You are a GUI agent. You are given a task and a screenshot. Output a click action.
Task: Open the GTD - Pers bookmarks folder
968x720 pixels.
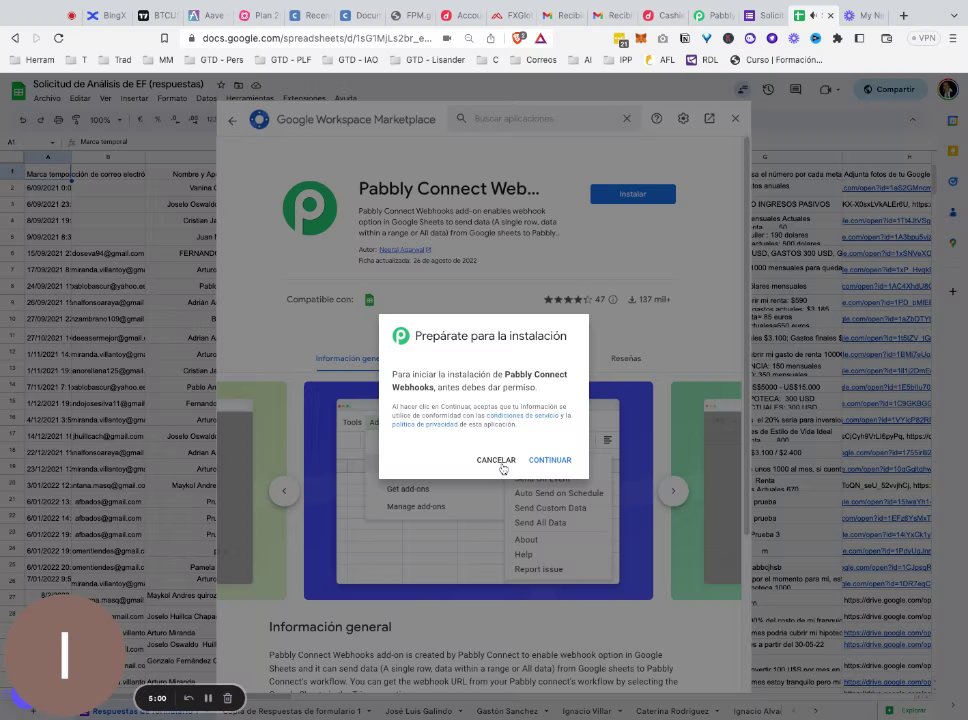(214, 60)
